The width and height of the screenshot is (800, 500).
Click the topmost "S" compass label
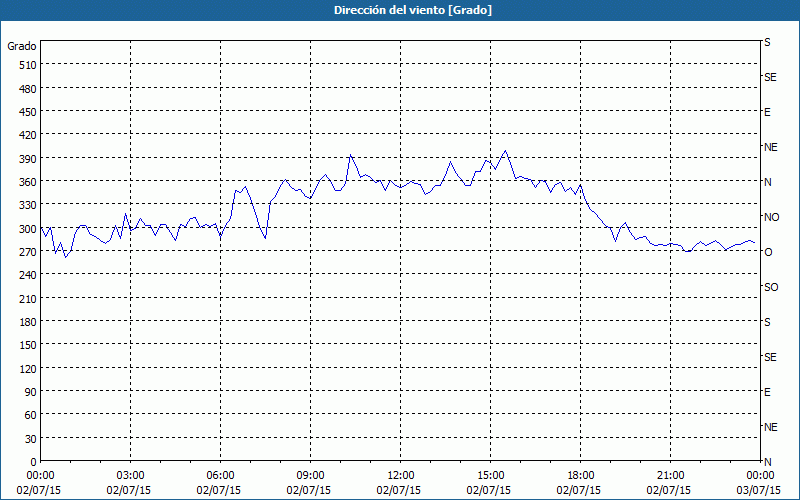coord(768,43)
